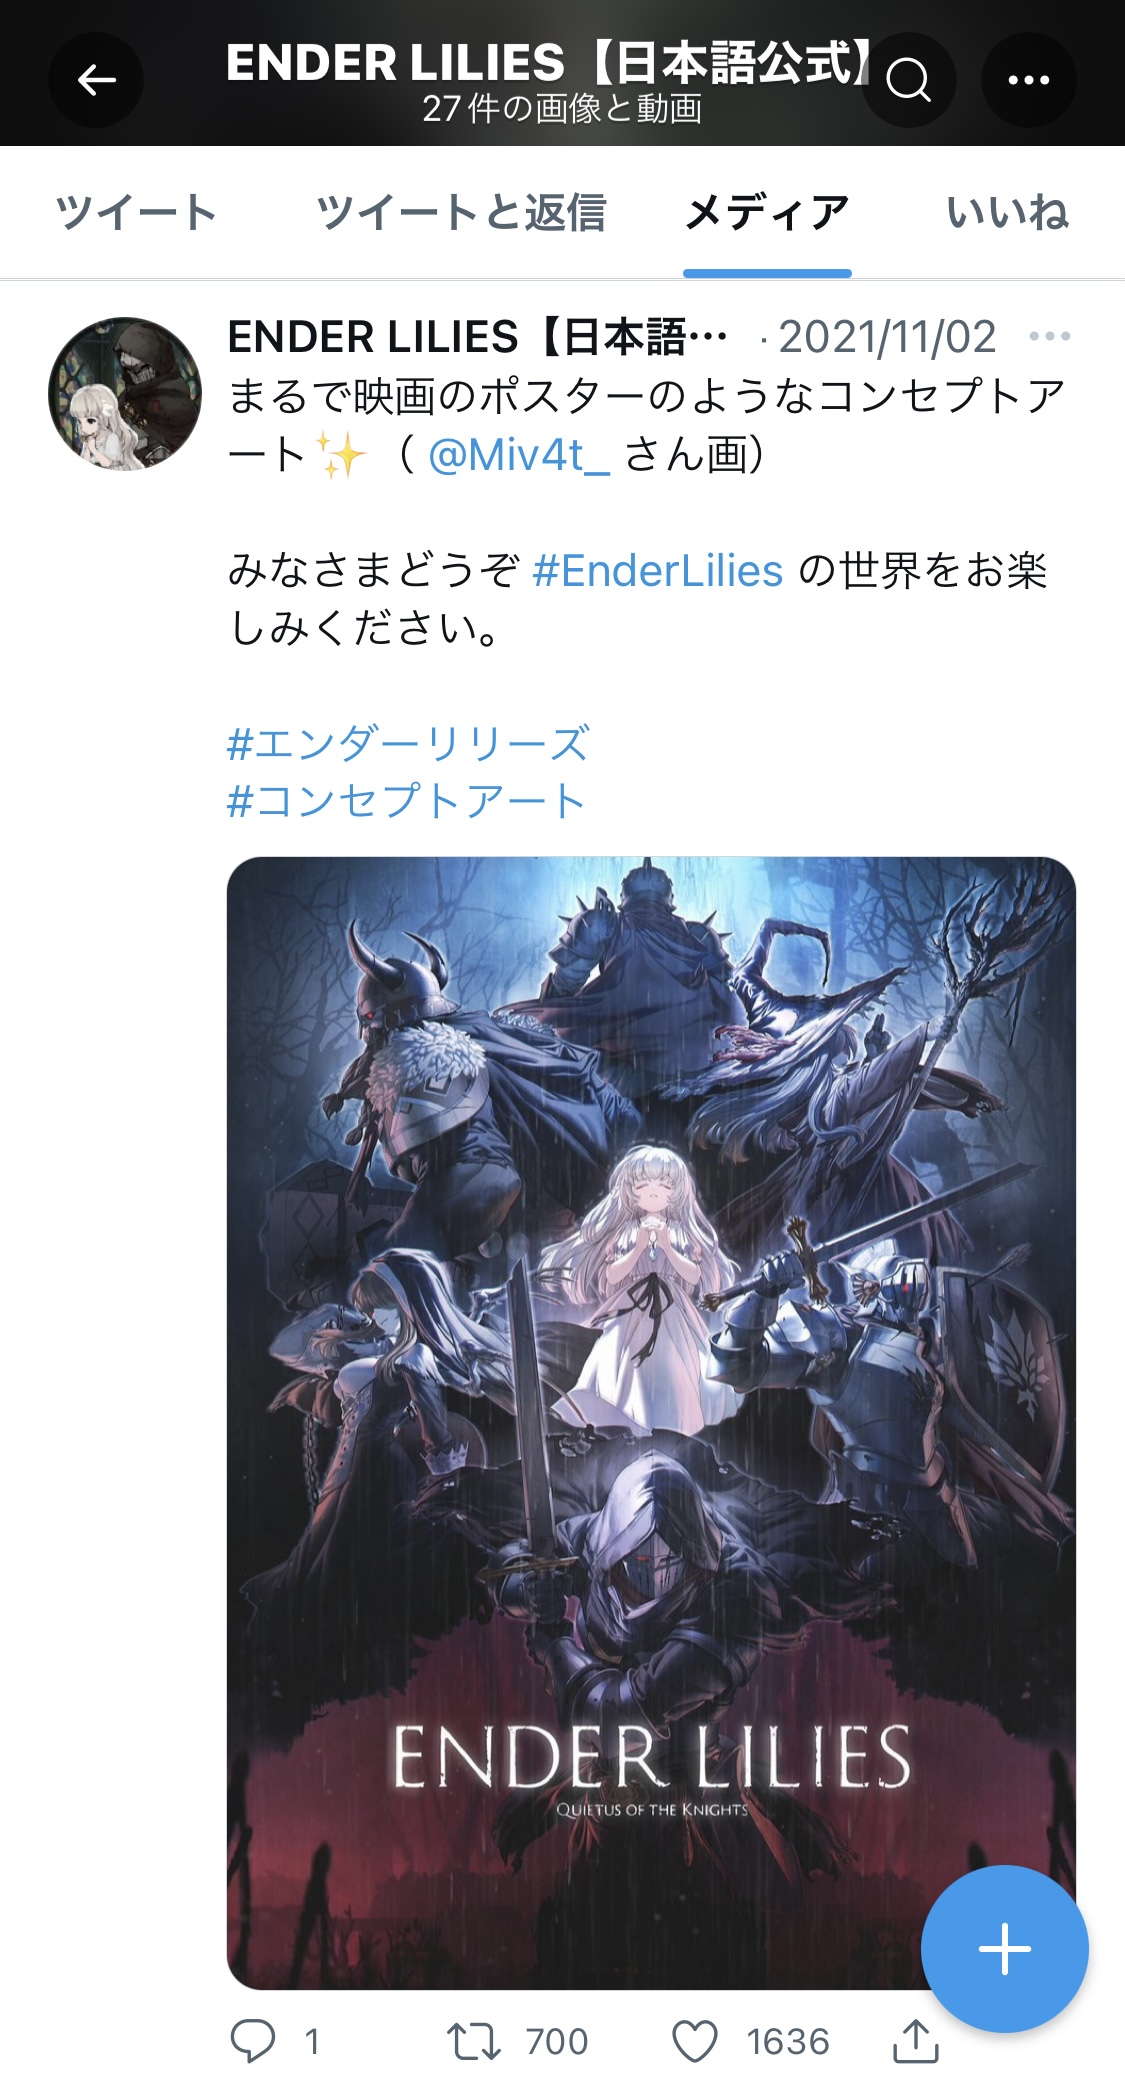Tap the share upload icon
Viewport: 1125px width, 2091px height.
(x=915, y=2040)
